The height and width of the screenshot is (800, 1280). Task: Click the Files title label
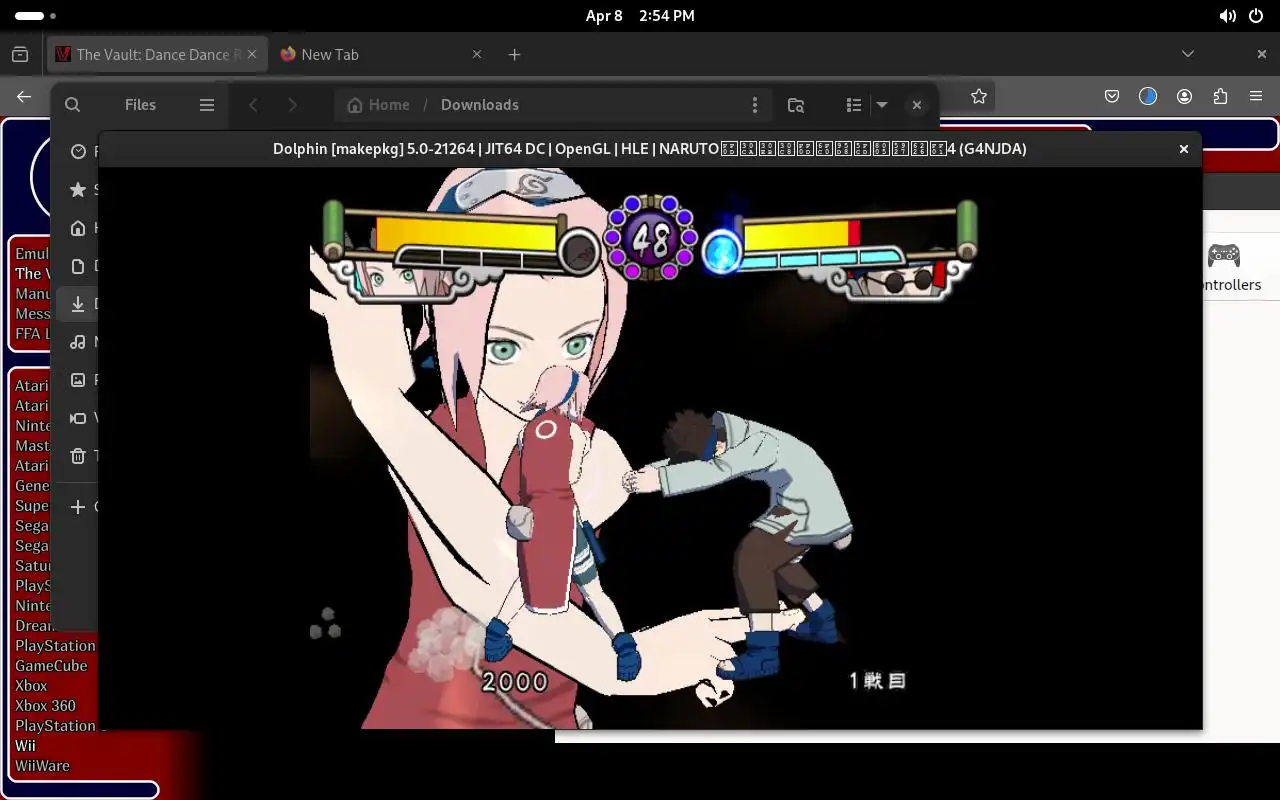pos(140,105)
